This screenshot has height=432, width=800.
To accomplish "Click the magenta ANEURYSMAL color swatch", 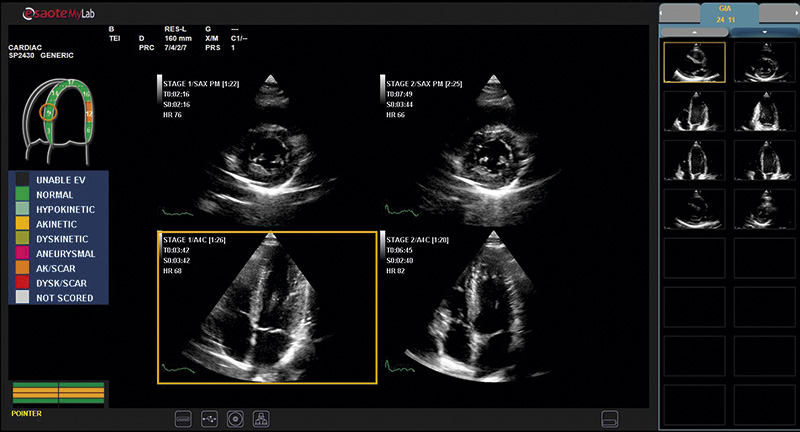I will tap(22, 253).
